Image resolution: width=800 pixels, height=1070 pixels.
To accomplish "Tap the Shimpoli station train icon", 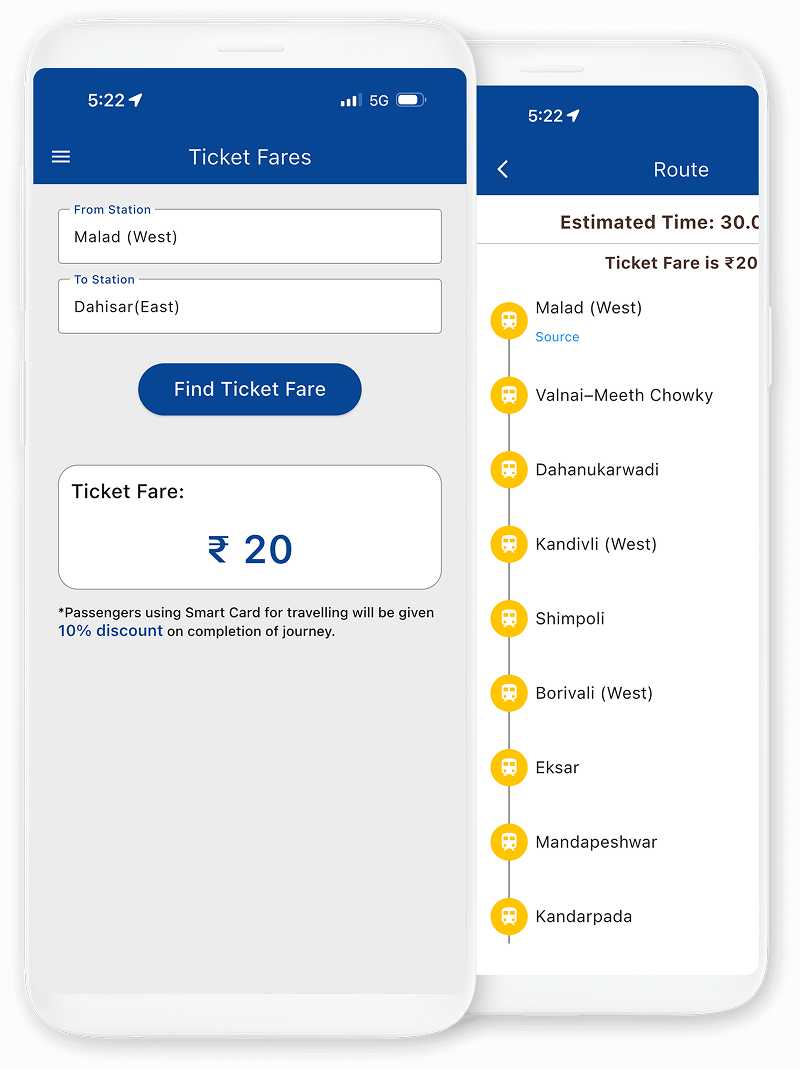I will point(509,618).
